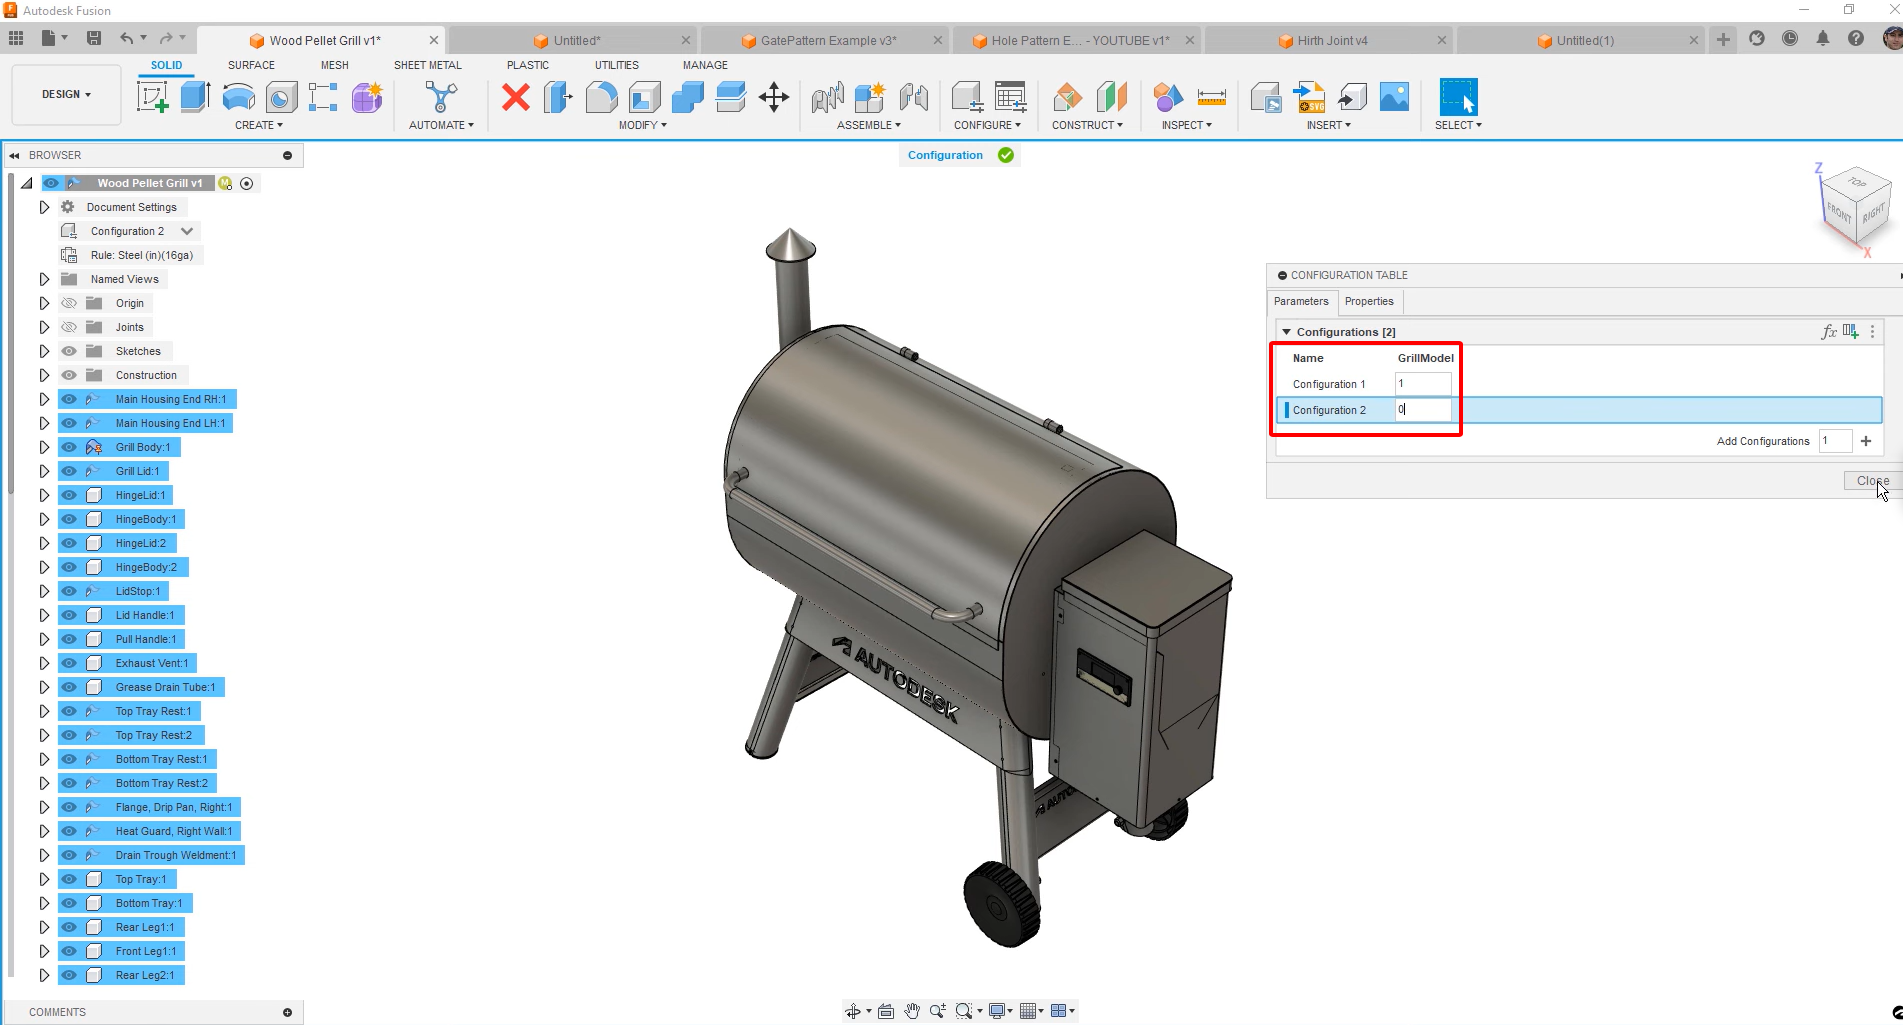This screenshot has width=1903, height=1025.
Task: Open the MODIFY menu
Action: pos(642,125)
